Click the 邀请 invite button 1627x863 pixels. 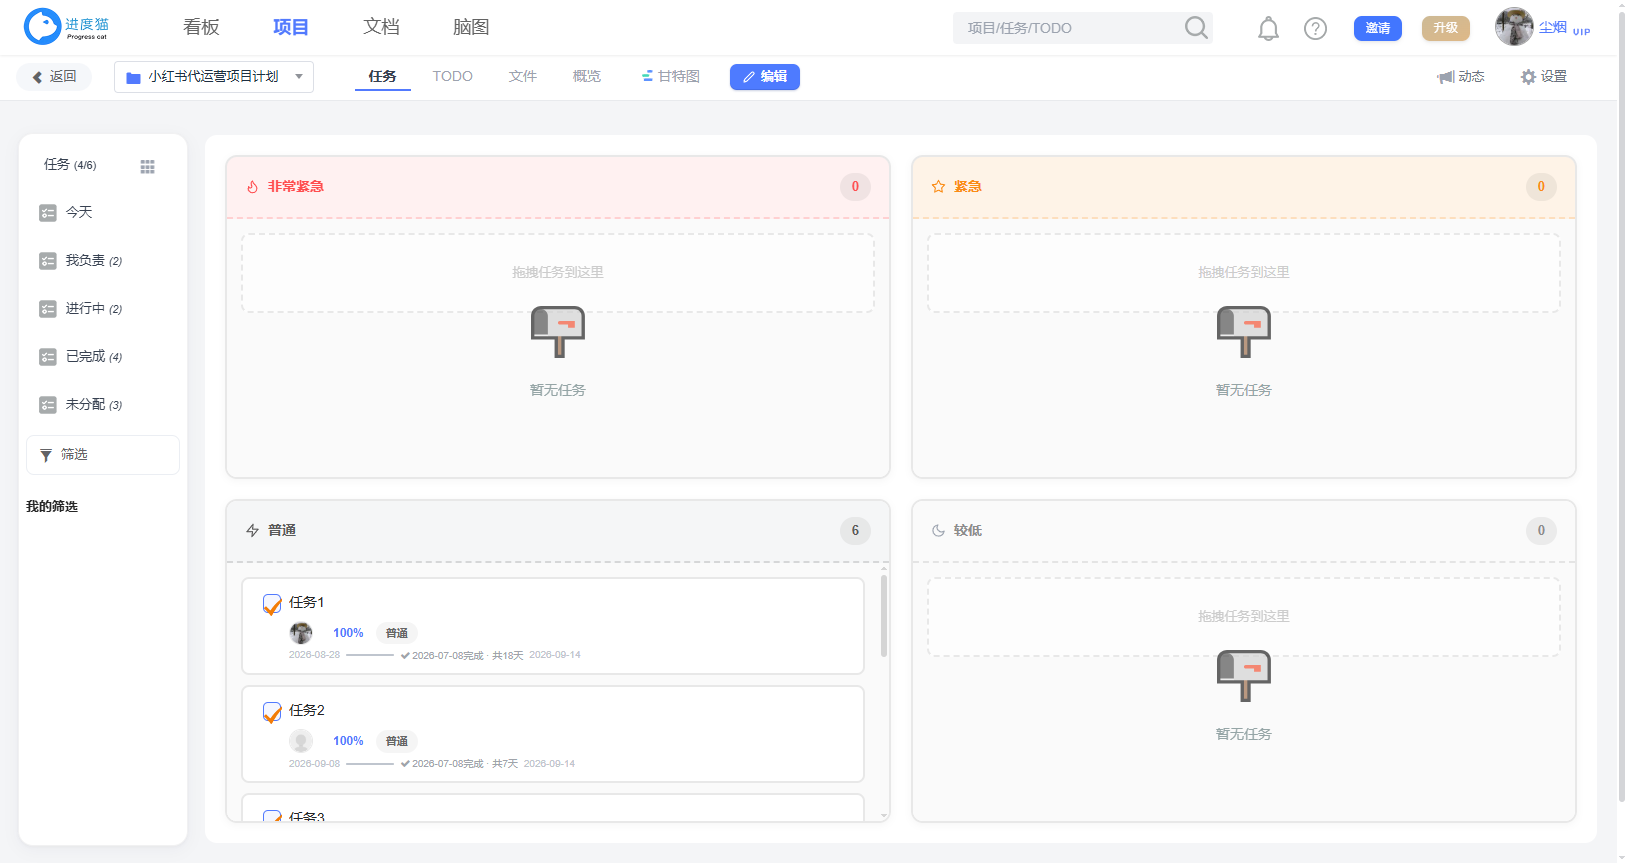(1378, 28)
